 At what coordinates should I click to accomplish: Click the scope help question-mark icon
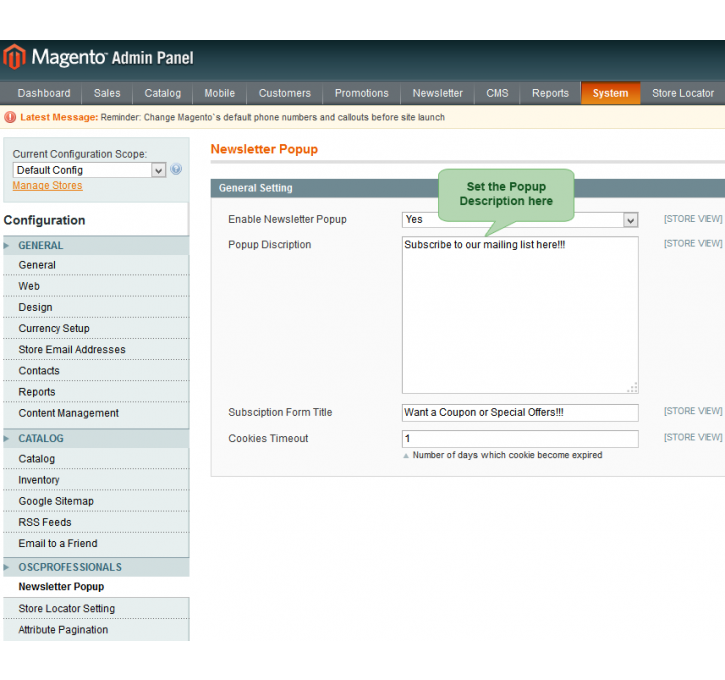[x=176, y=169]
